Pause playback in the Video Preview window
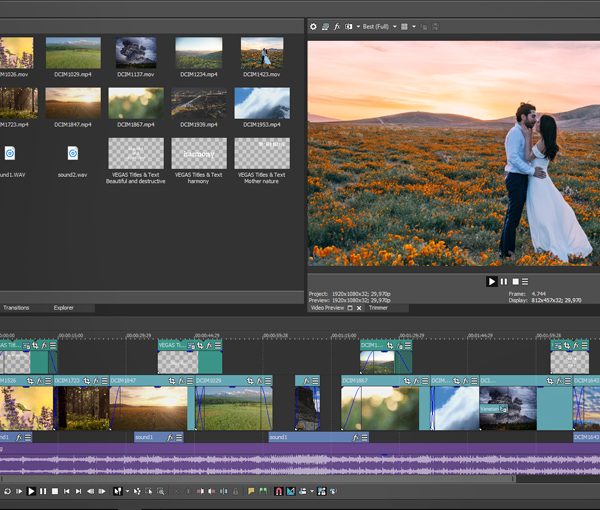 (504, 282)
